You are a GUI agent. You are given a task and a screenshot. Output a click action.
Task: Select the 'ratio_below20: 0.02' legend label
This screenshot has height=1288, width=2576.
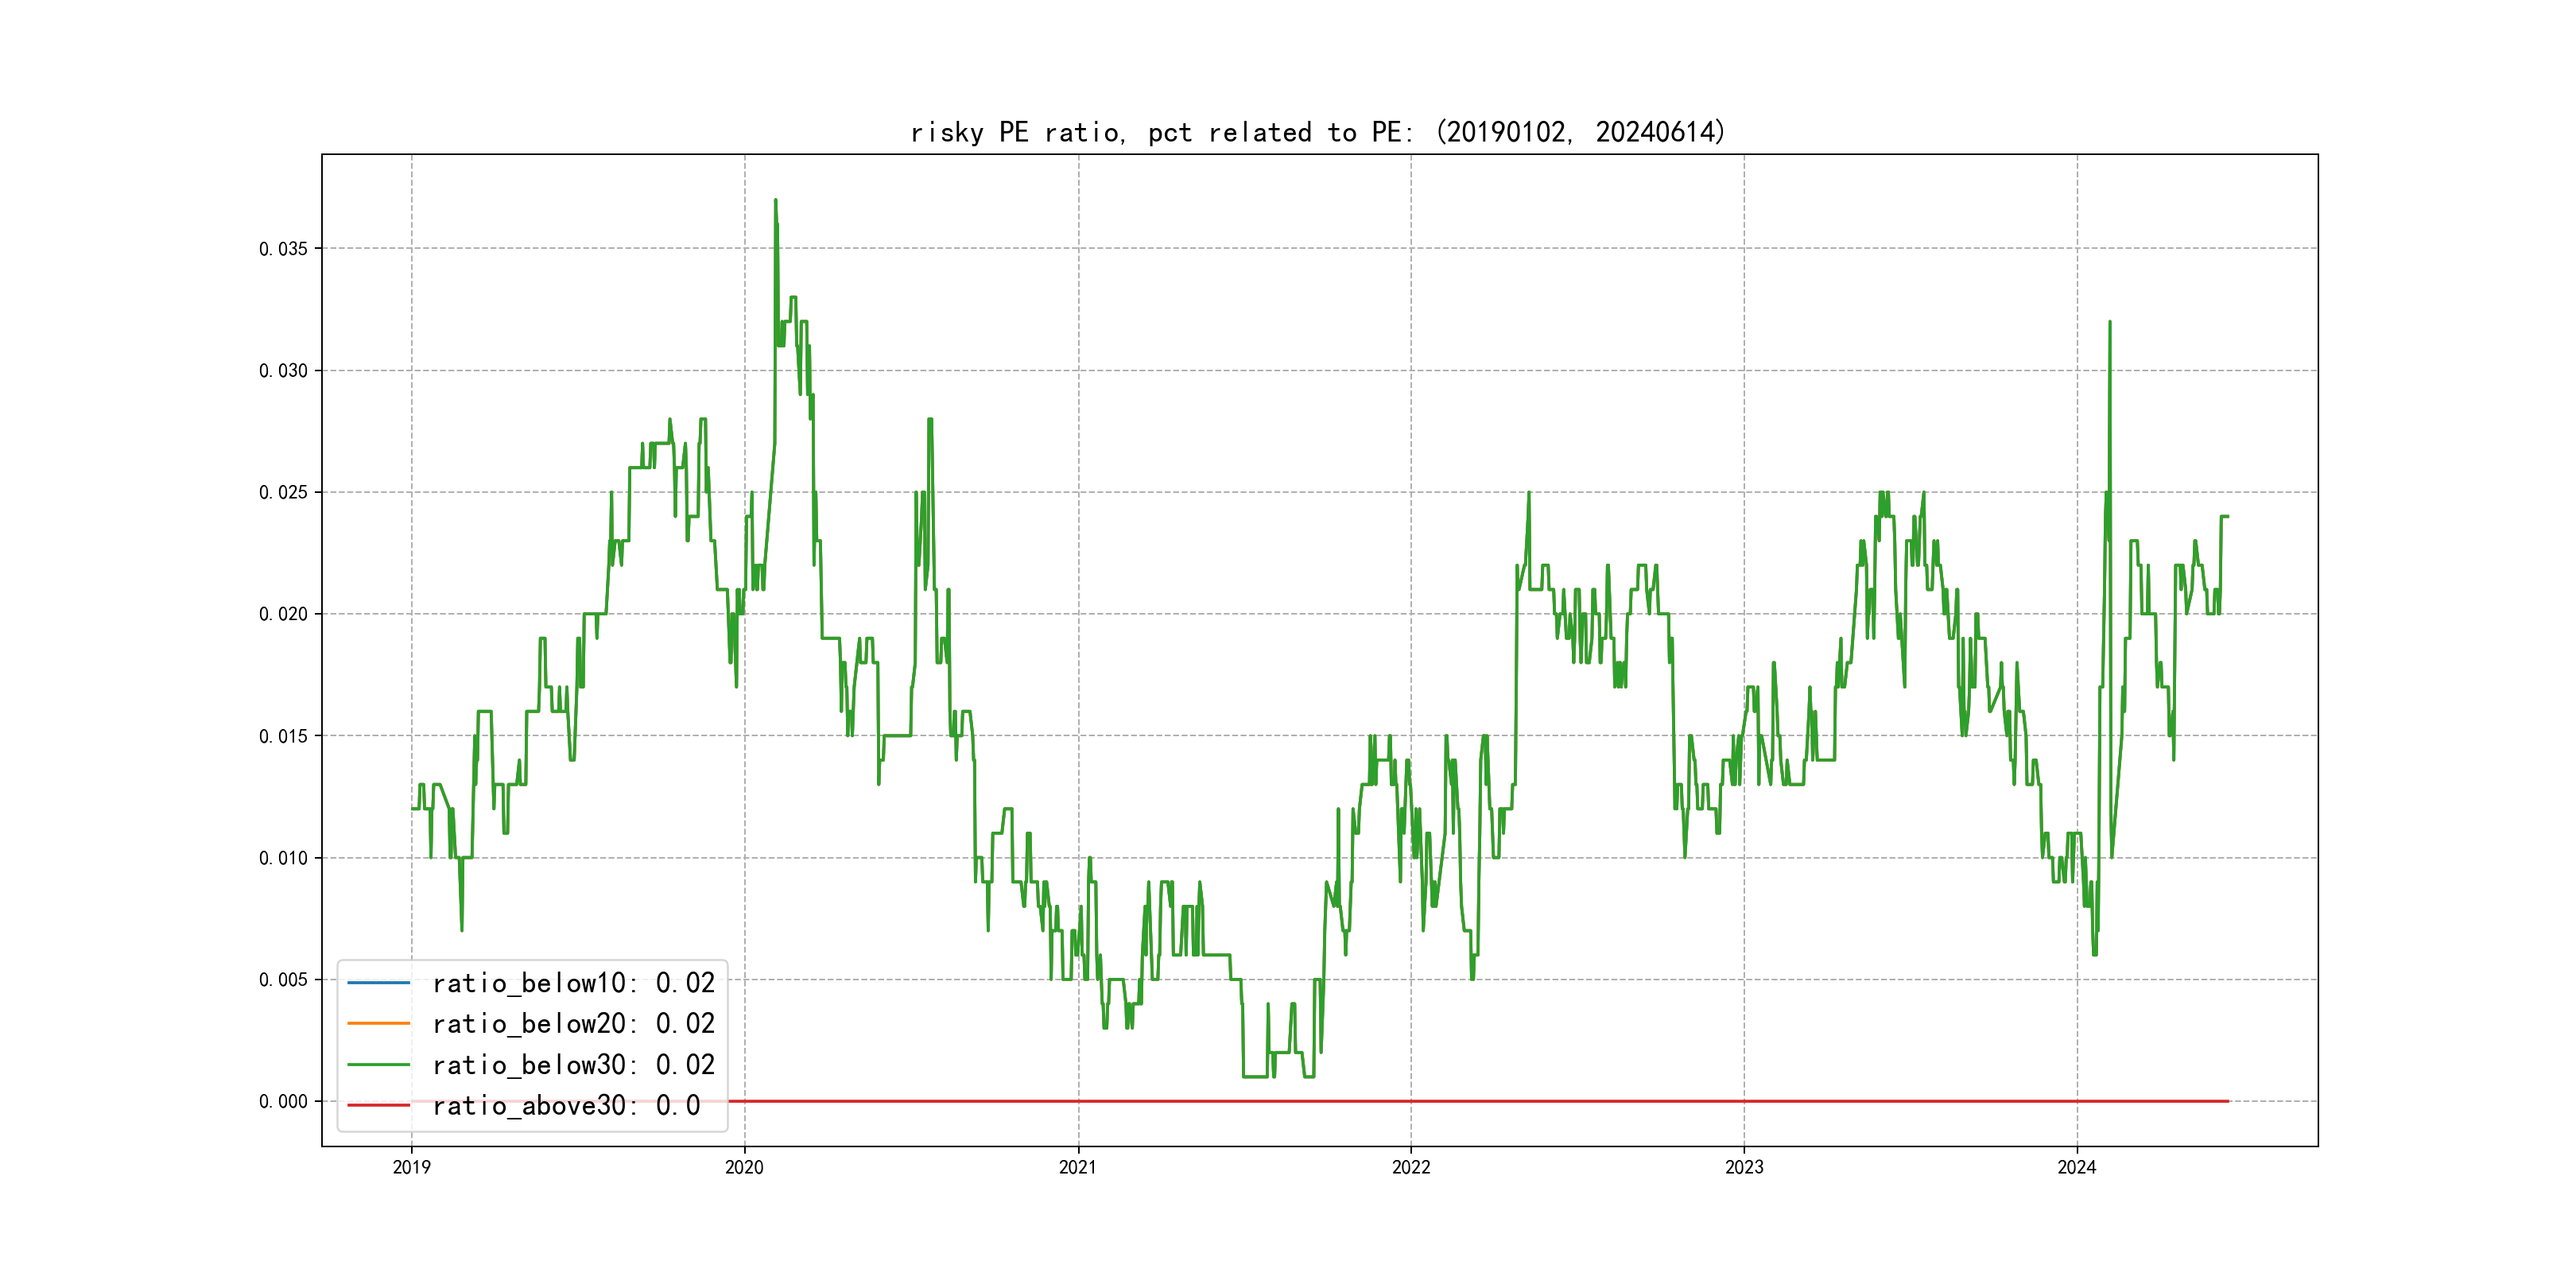point(573,1023)
